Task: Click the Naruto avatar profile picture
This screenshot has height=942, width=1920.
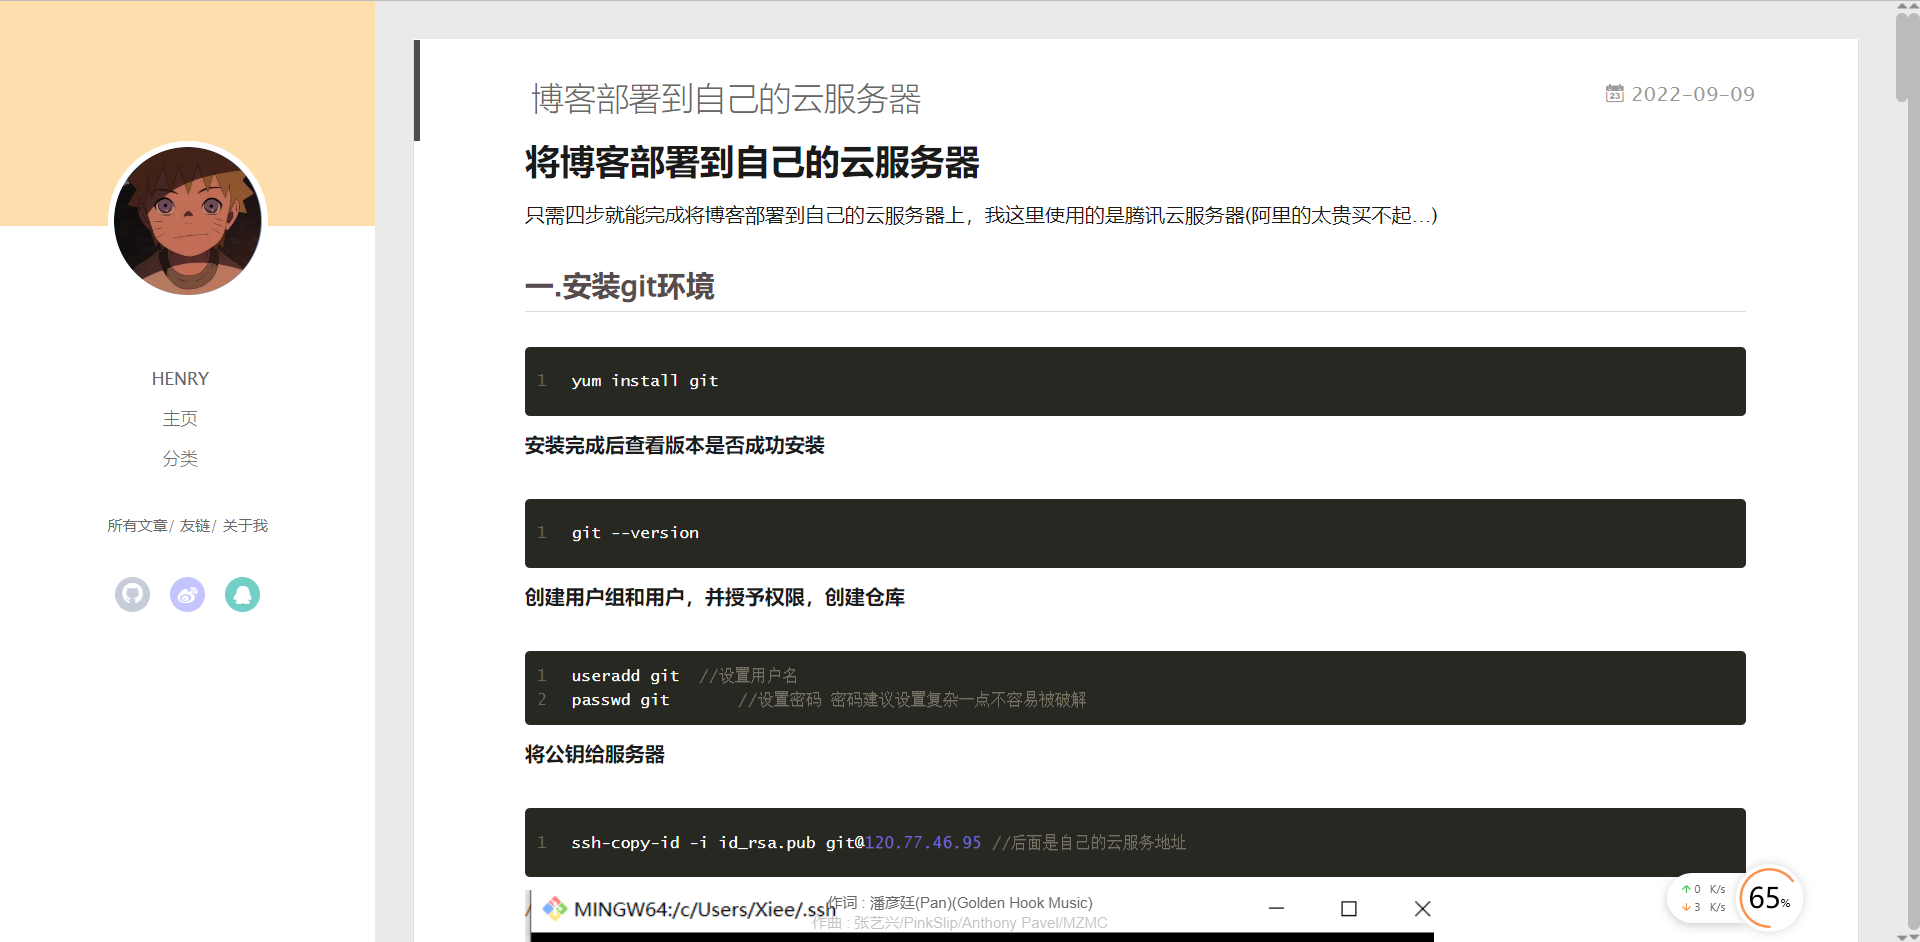Action: pos(188,221)
